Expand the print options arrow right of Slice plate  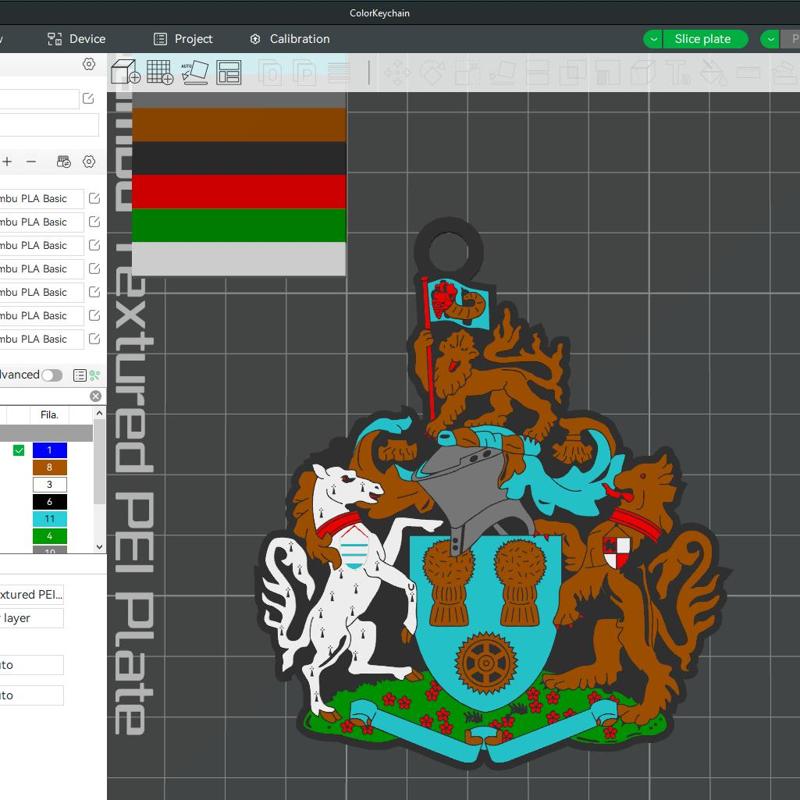[x=770, y=39]
